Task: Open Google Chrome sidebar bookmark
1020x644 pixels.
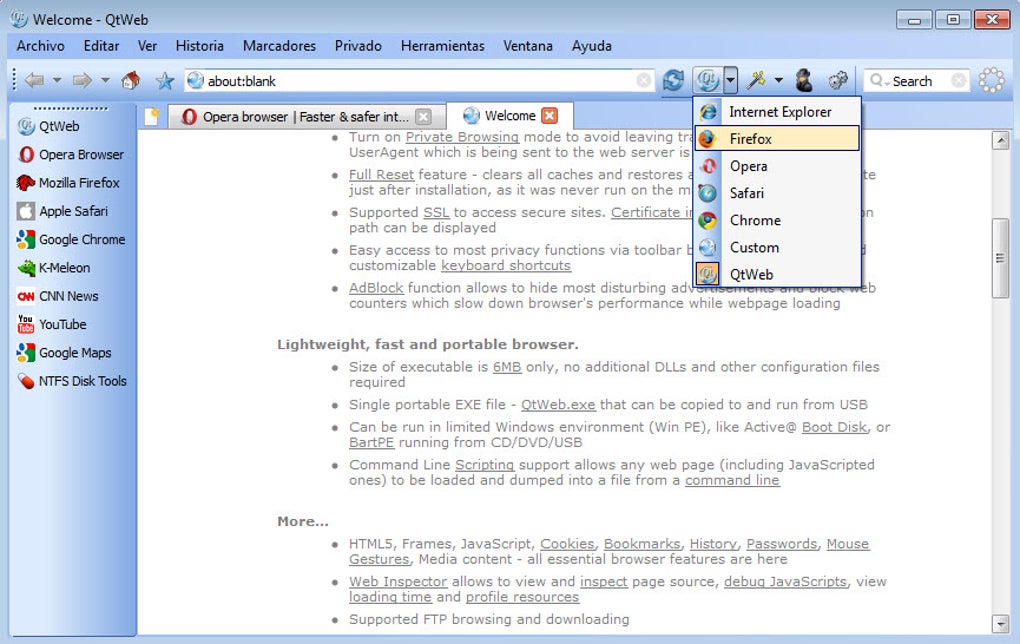Action: pos(71,239)
